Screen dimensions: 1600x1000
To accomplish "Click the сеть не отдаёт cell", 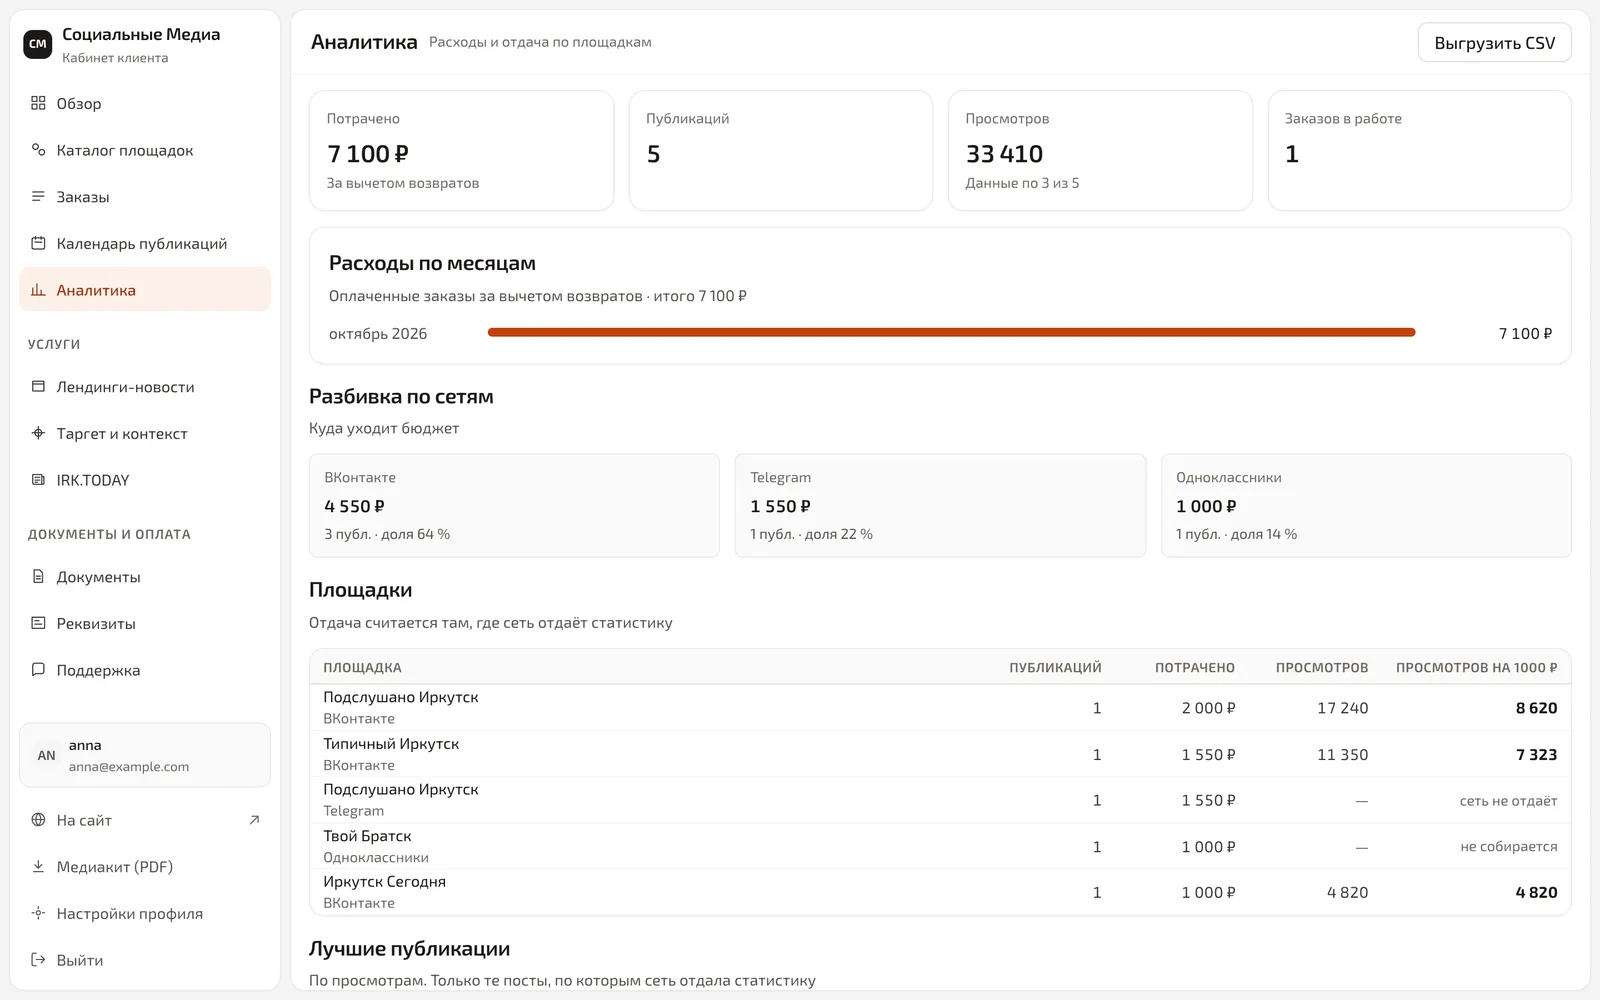I will pos(1508,801).
